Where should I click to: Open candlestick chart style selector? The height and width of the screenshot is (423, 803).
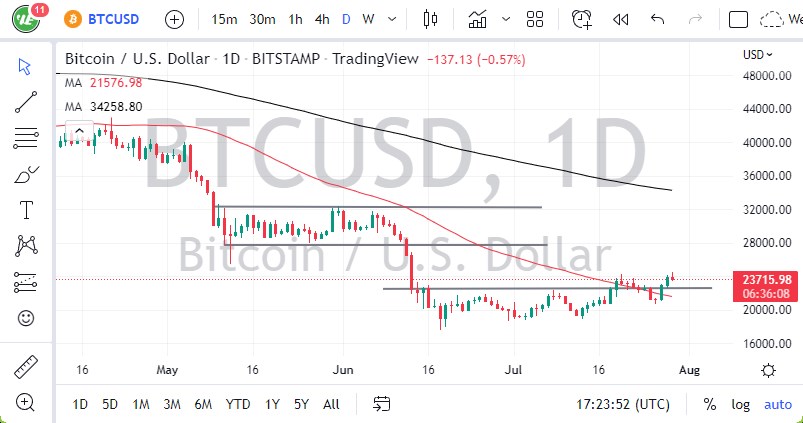click(431, 19)
